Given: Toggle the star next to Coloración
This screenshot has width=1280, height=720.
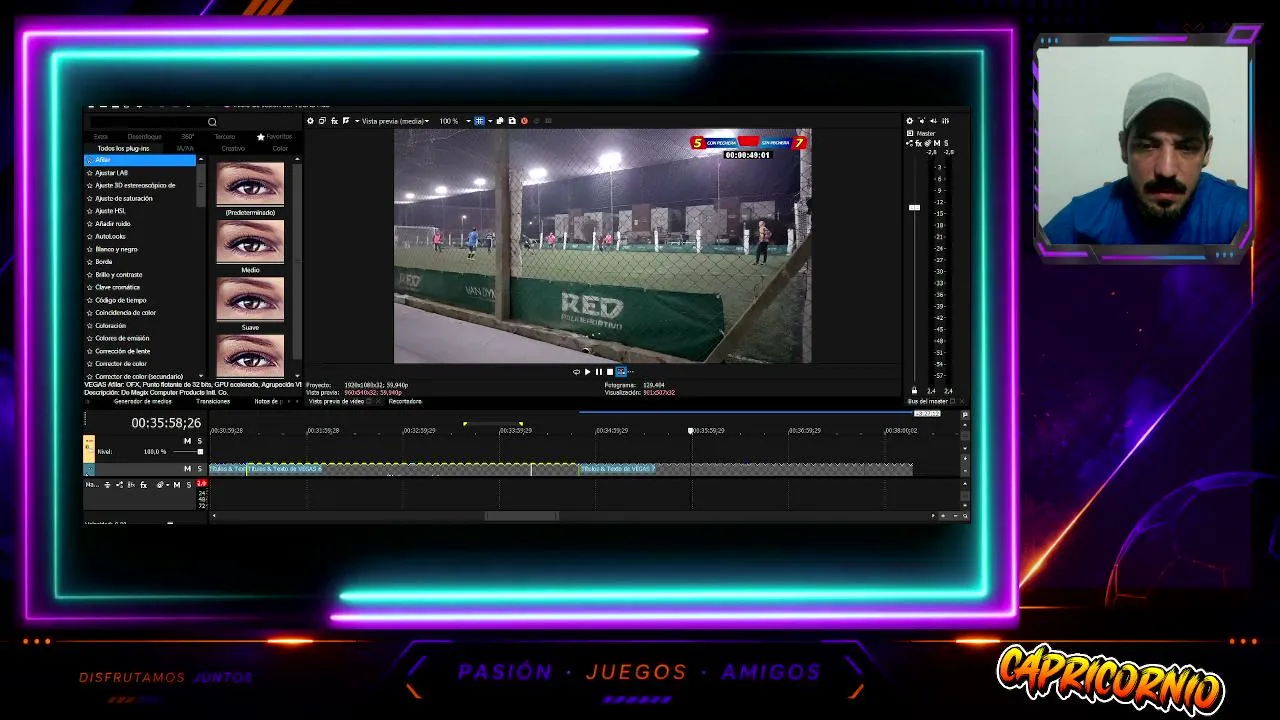Looking at the screenshot, I should click(90, 325).
